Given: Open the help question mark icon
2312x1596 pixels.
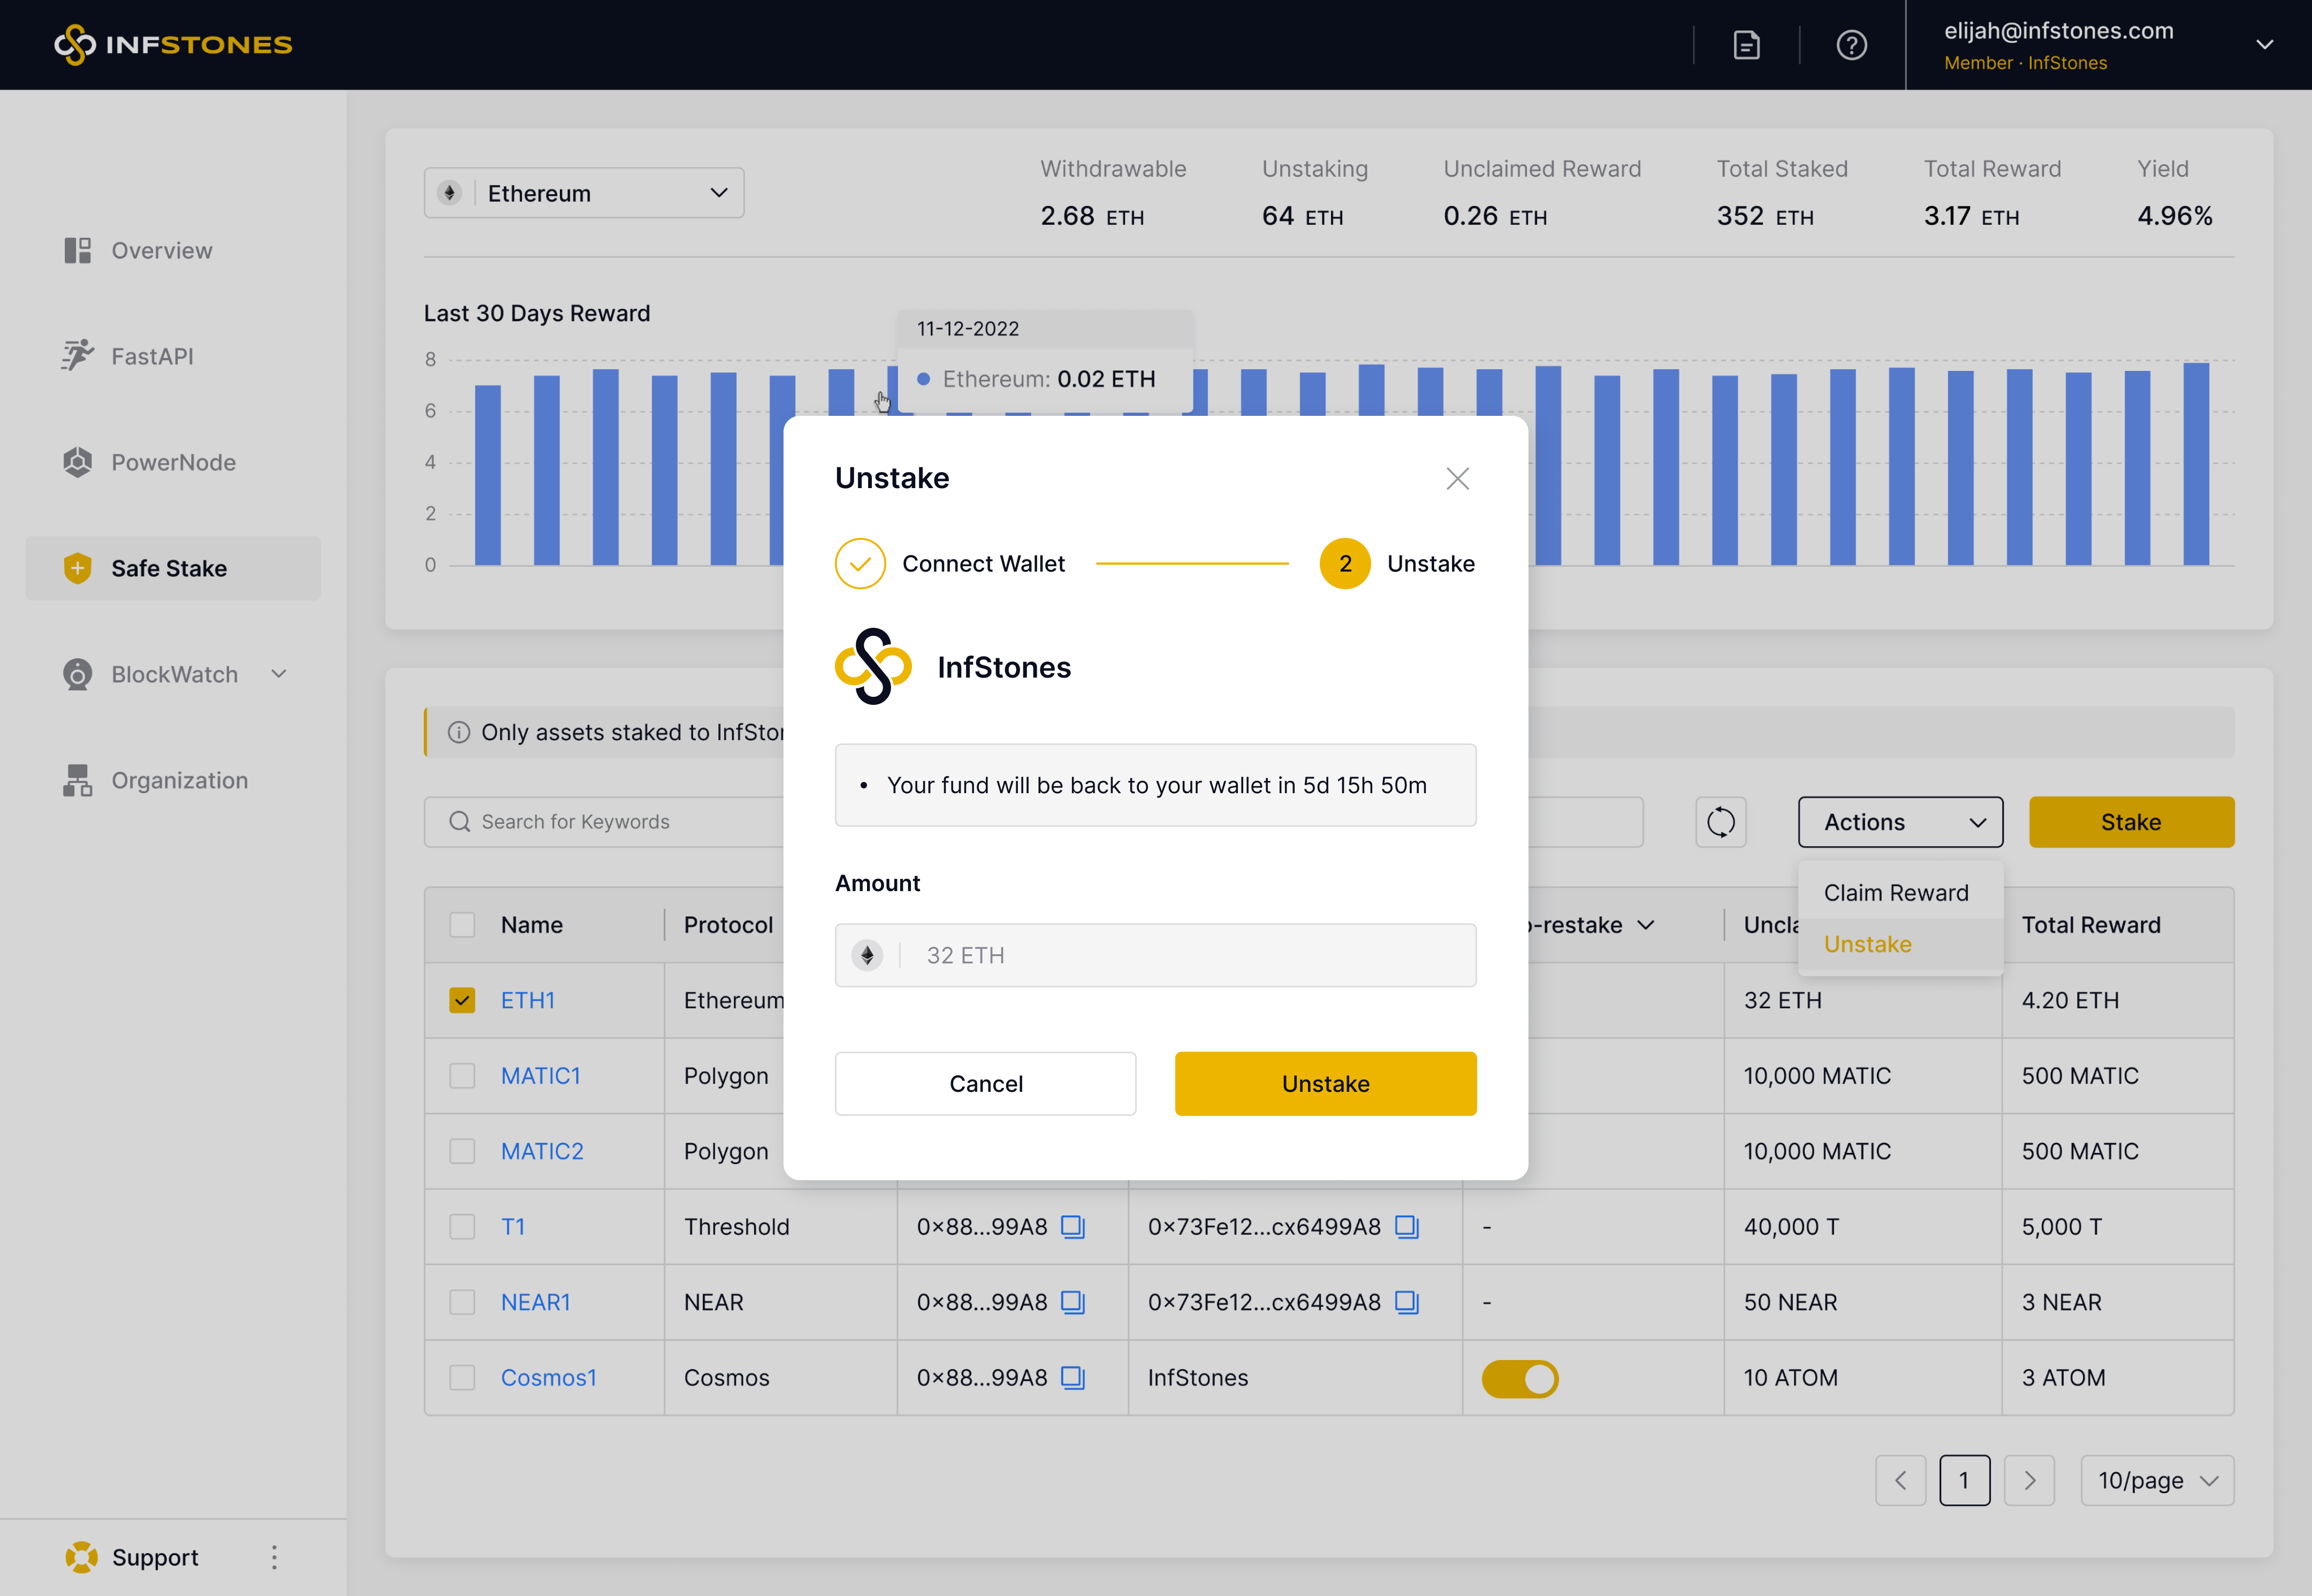Looking at the screenshot, I should click(1851, 45).
